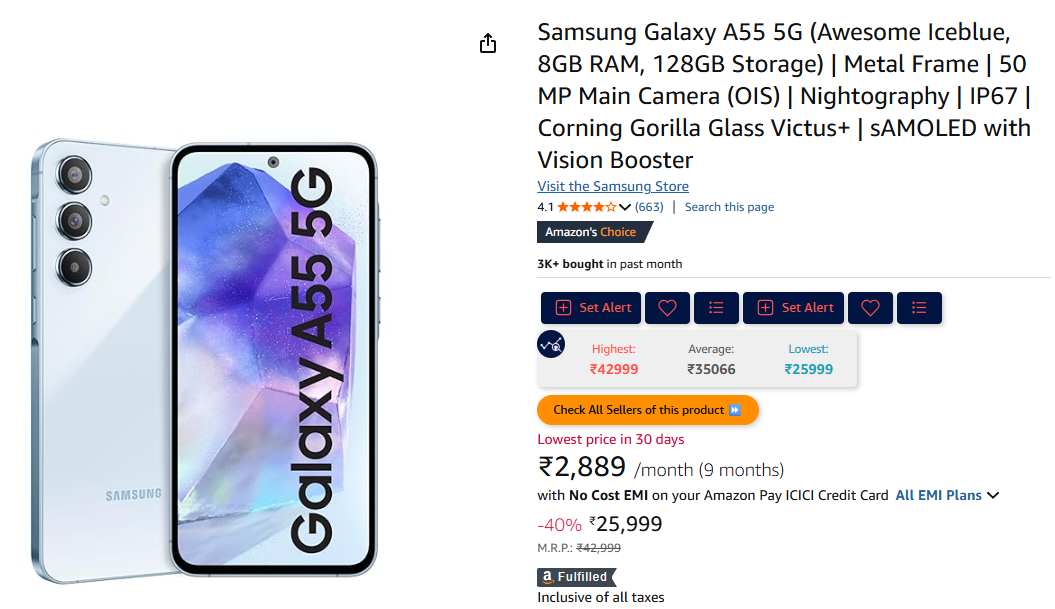Click the star rating icons
This screenshot has height=609, width=1055.
587,207
